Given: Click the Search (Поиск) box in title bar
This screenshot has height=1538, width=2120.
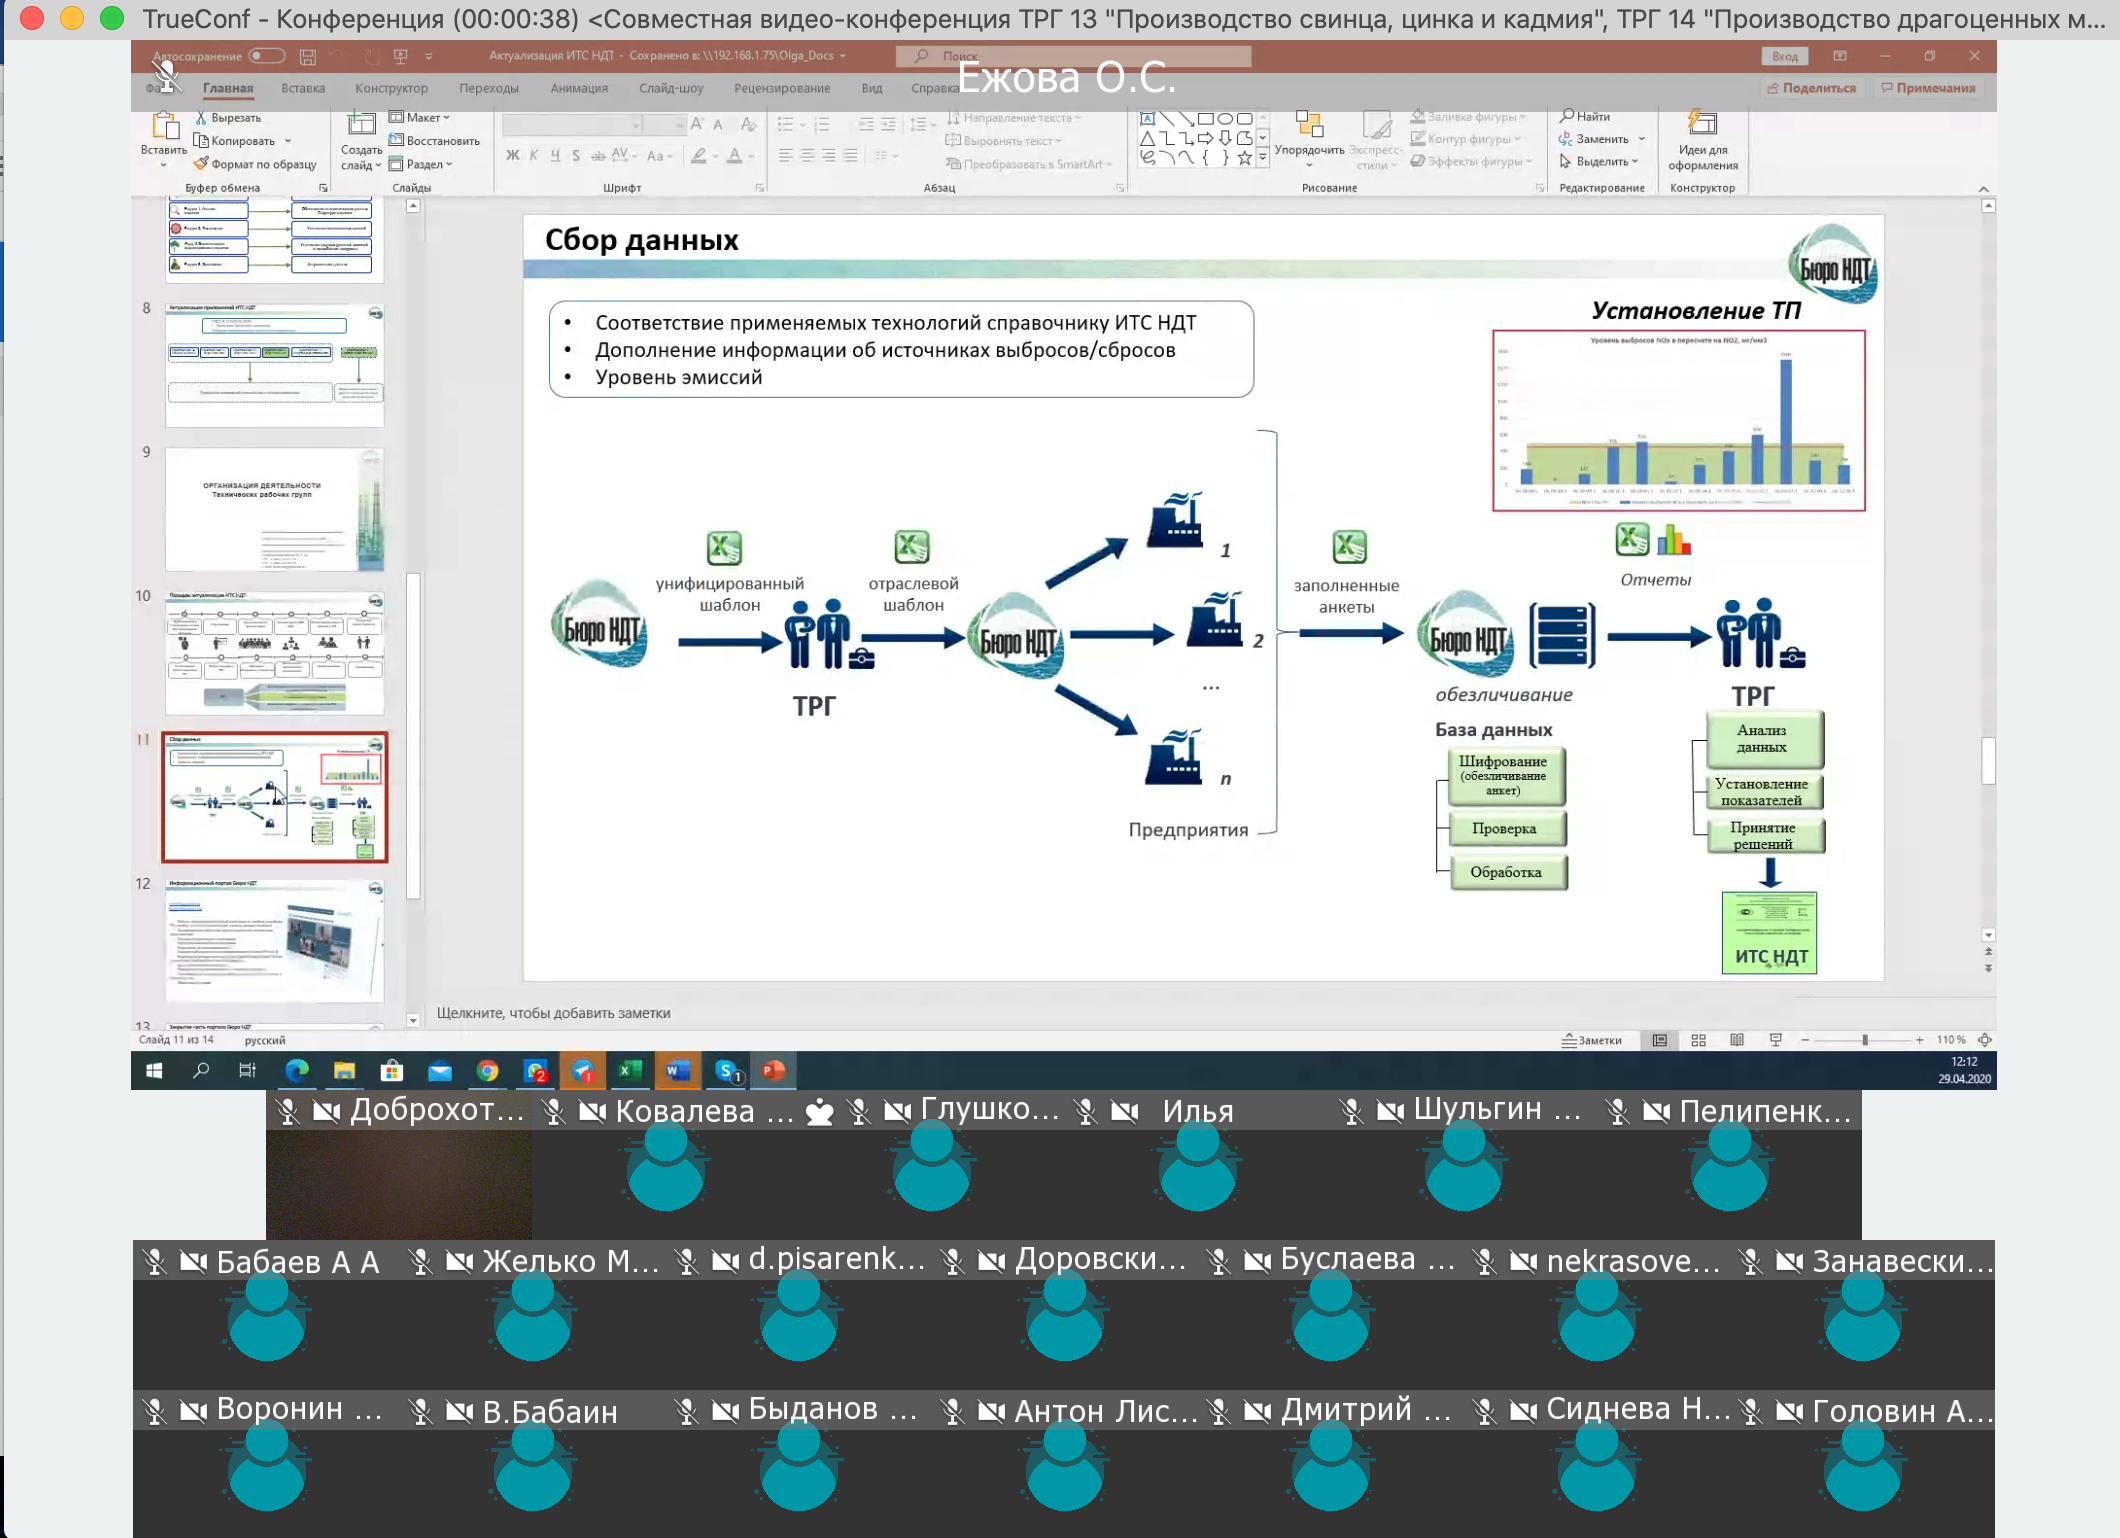Looking at the screenshot, I should pos(1073,56).
